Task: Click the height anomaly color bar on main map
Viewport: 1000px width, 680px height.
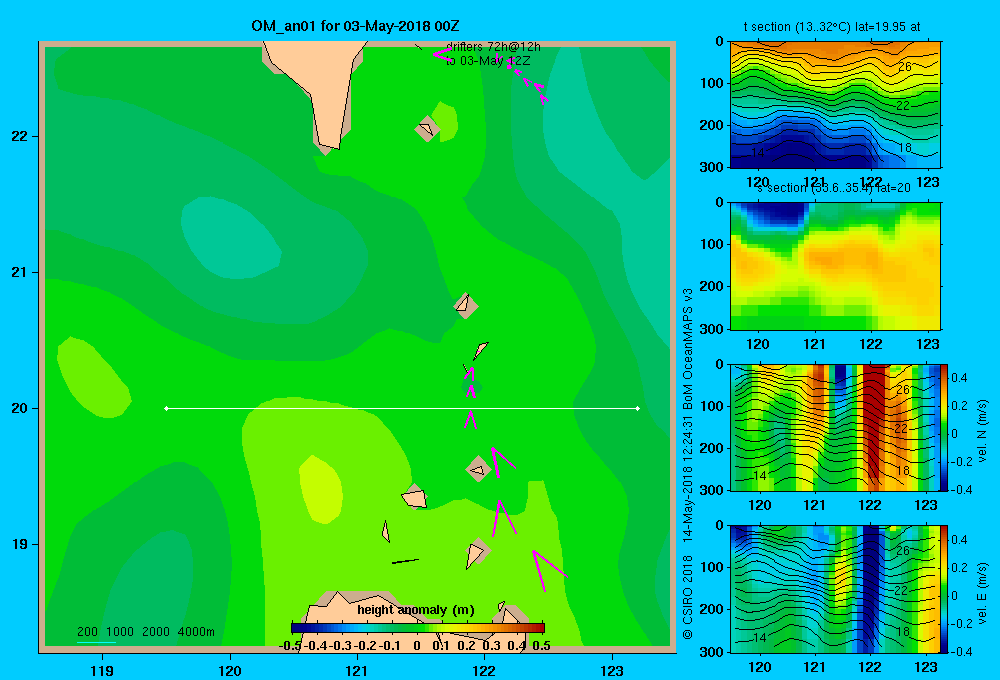Action: click(418, 628)
